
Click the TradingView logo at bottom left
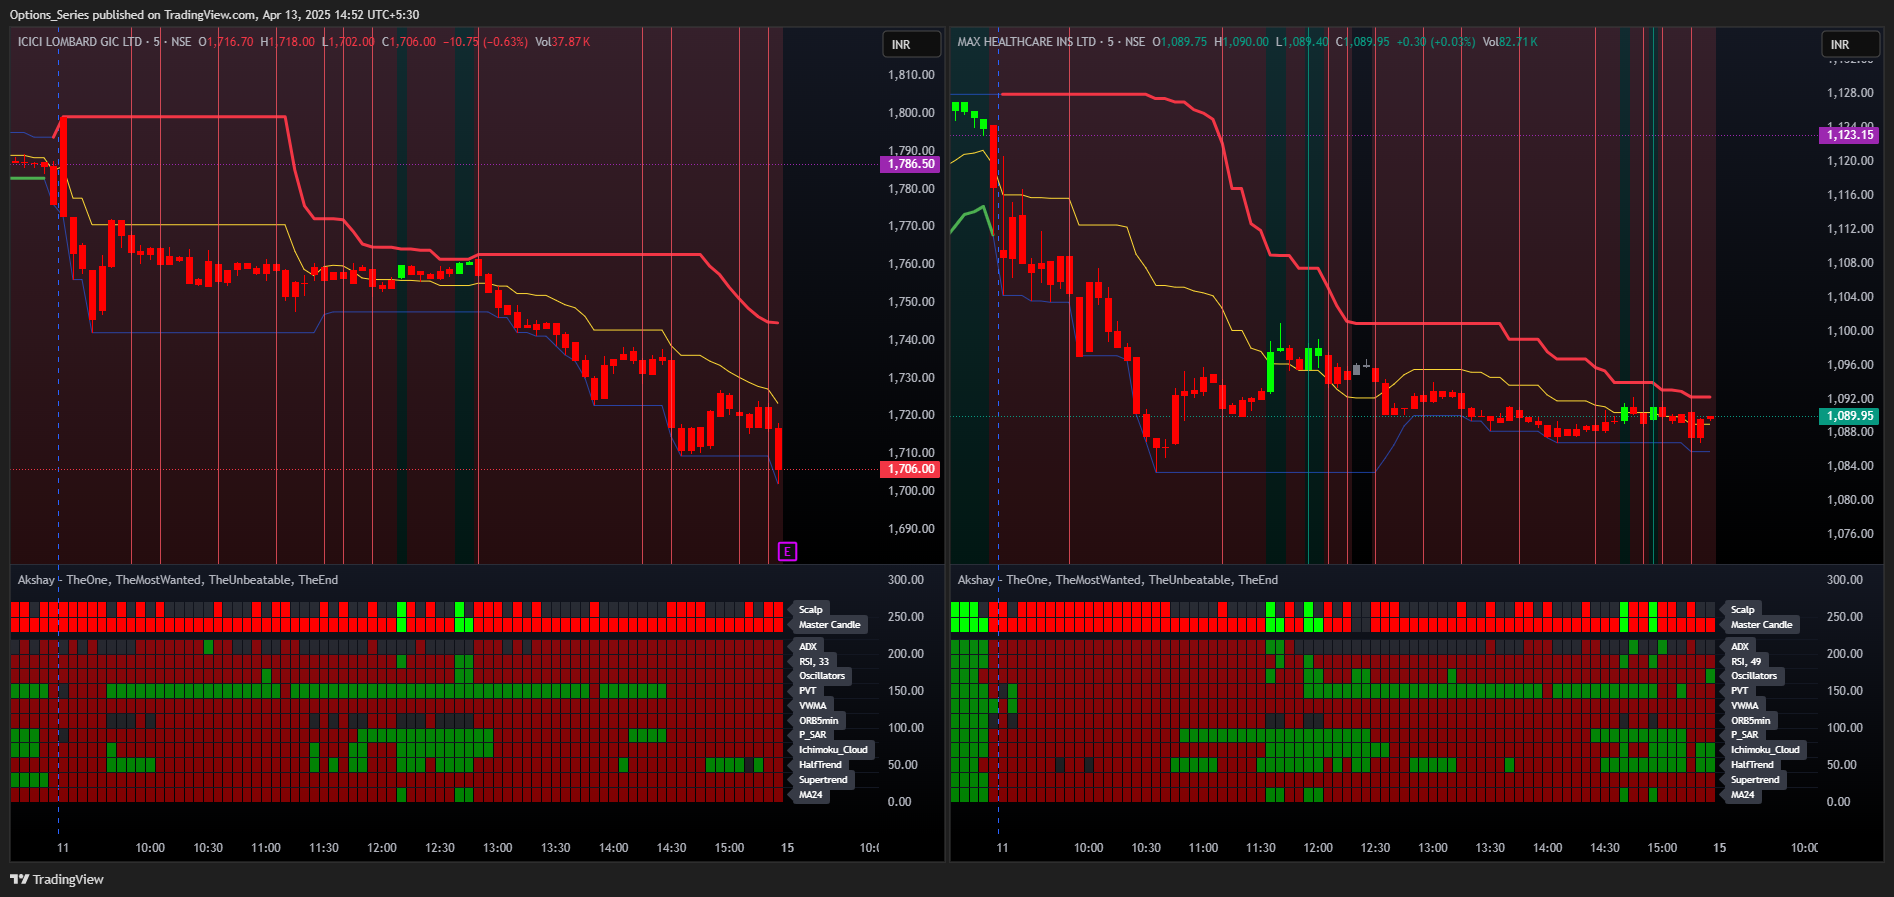coord(57,879)
